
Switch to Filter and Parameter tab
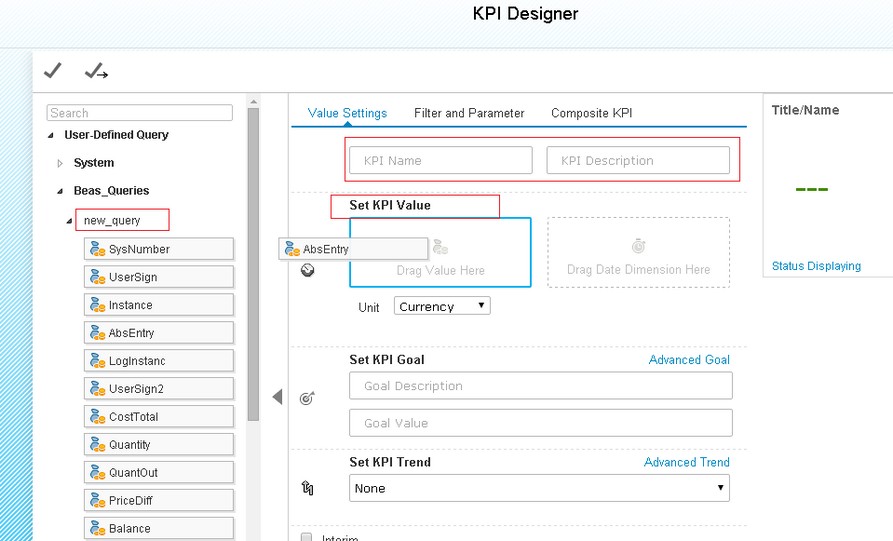pyautogui.click(x=469, y=113)
